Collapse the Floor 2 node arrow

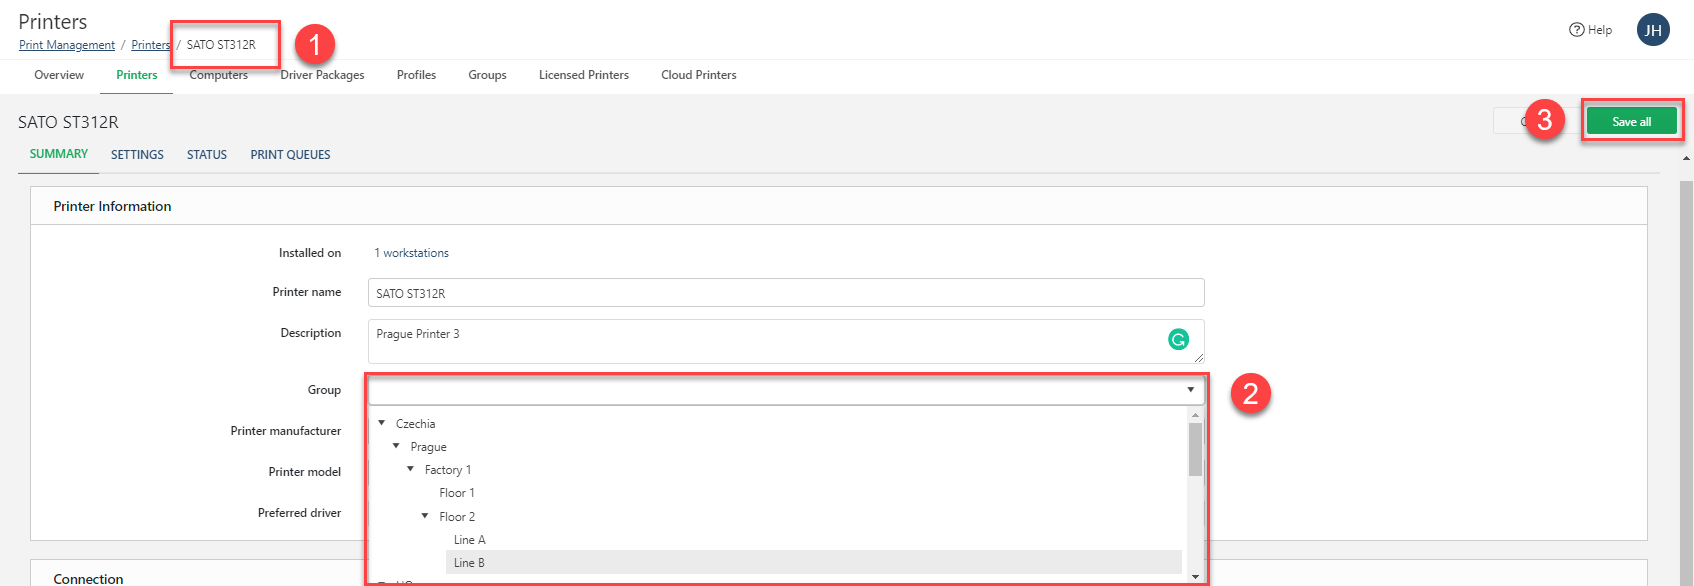click(425, 516)
